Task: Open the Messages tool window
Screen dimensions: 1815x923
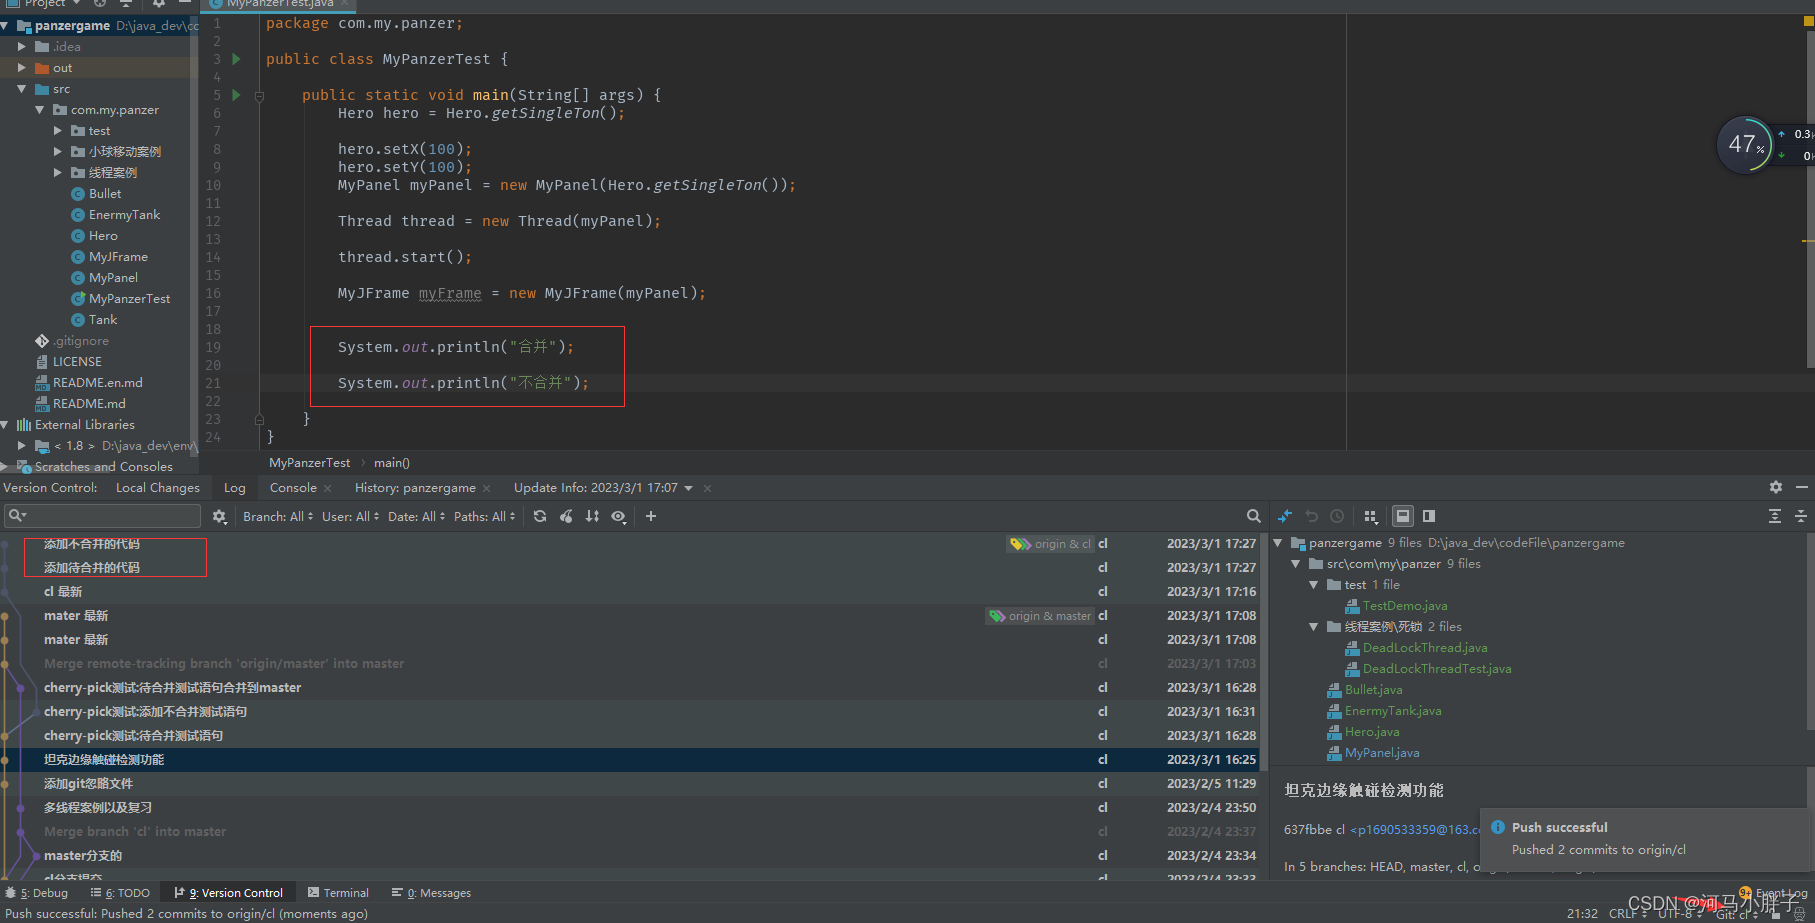Action: coord(432,893)
